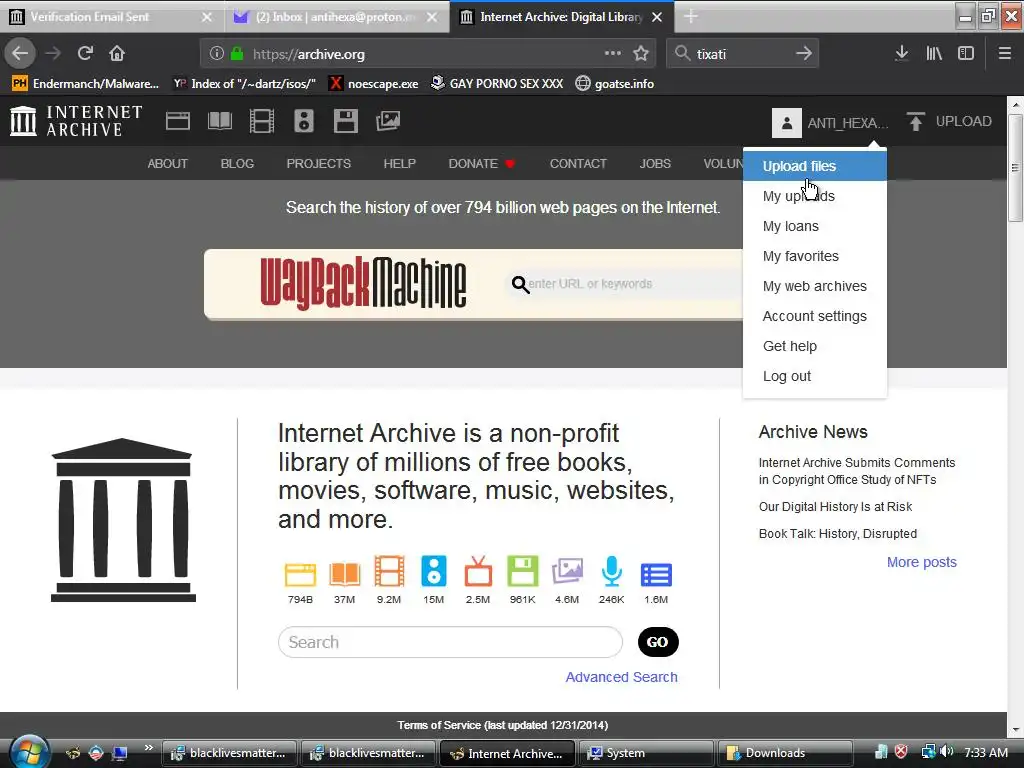Screen dimensions: 1024x768
Task: Open the Downloads taskbar button
Action: pyautogui.click(x=785, y=753)
